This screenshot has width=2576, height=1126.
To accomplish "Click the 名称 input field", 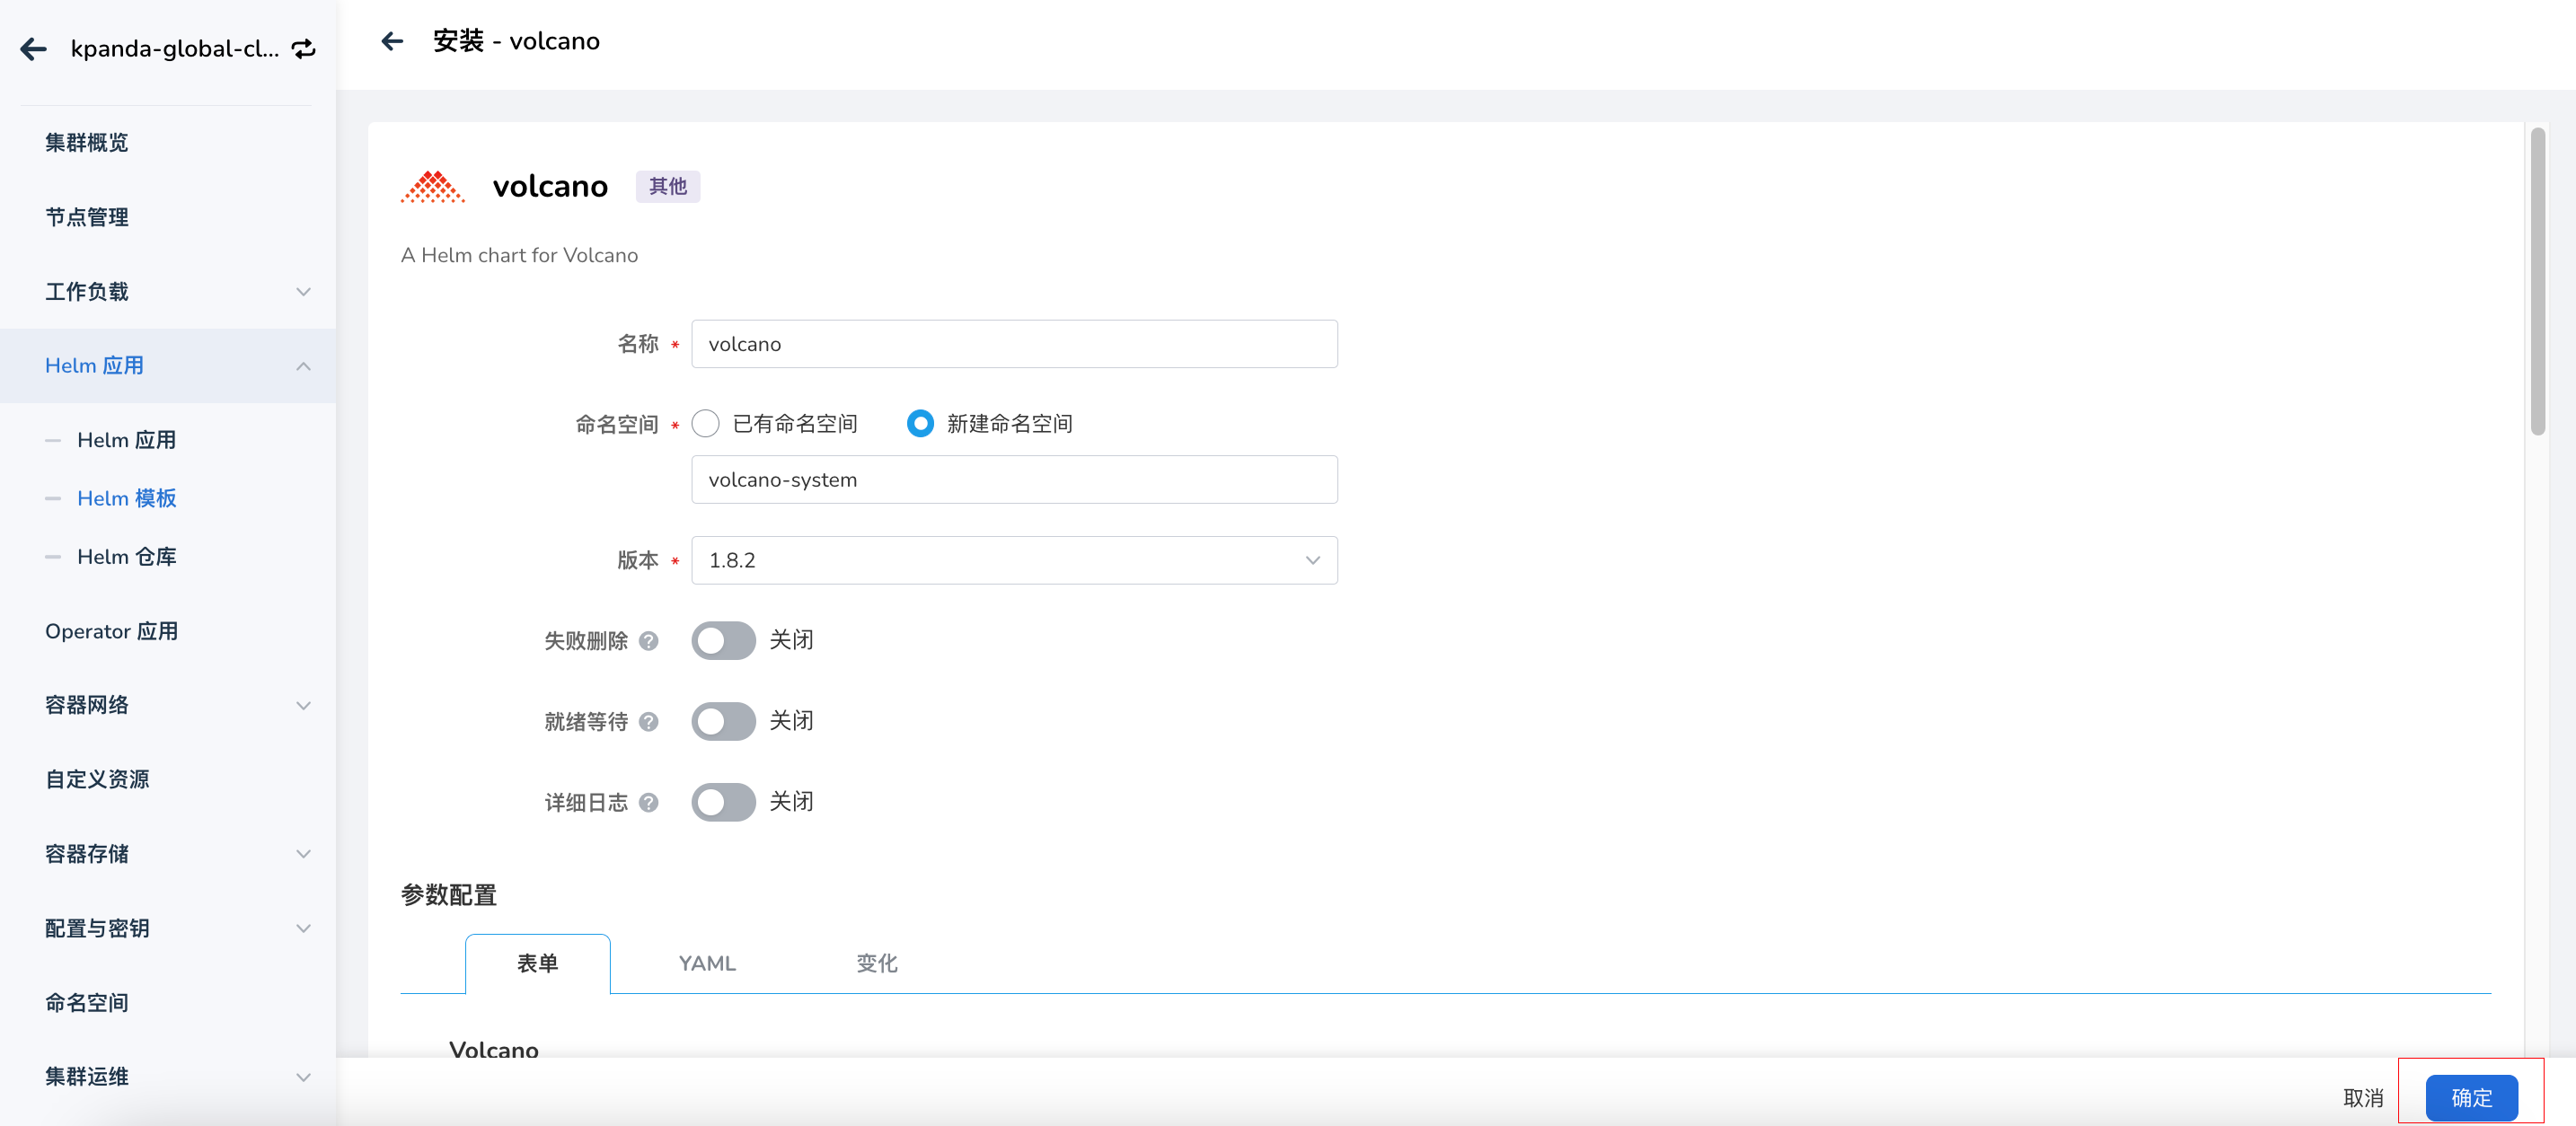I will tap(1013, 345).
